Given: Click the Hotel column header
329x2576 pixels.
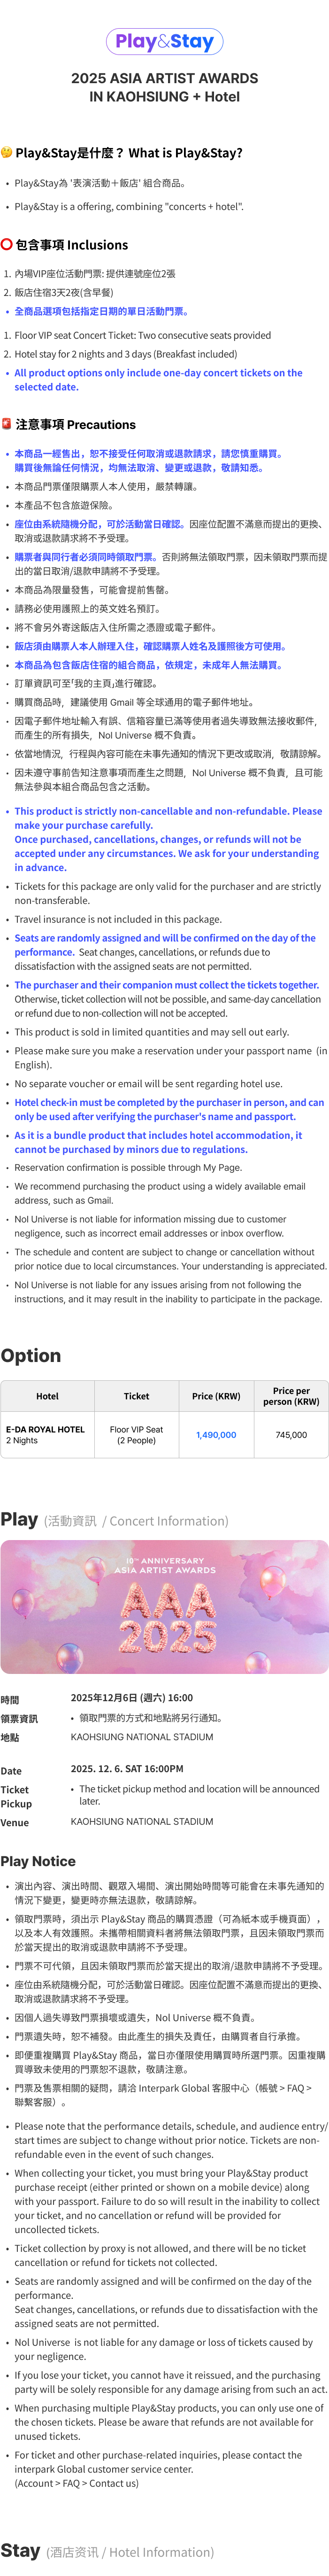Looking at the screenshot, I should point(47,1396).
